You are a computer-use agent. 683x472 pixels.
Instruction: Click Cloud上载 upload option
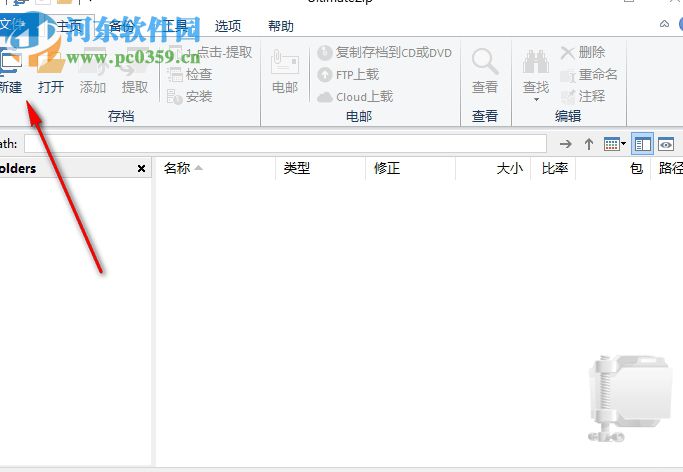(x=355, y=97)
